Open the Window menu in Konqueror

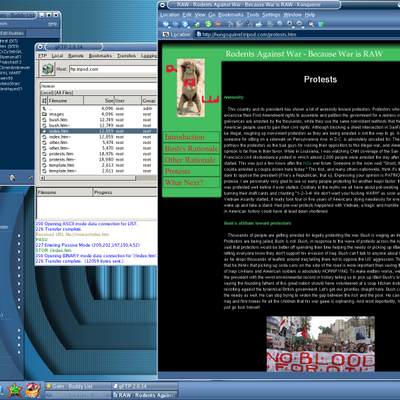pyautogui.click(x=292, y=15)
